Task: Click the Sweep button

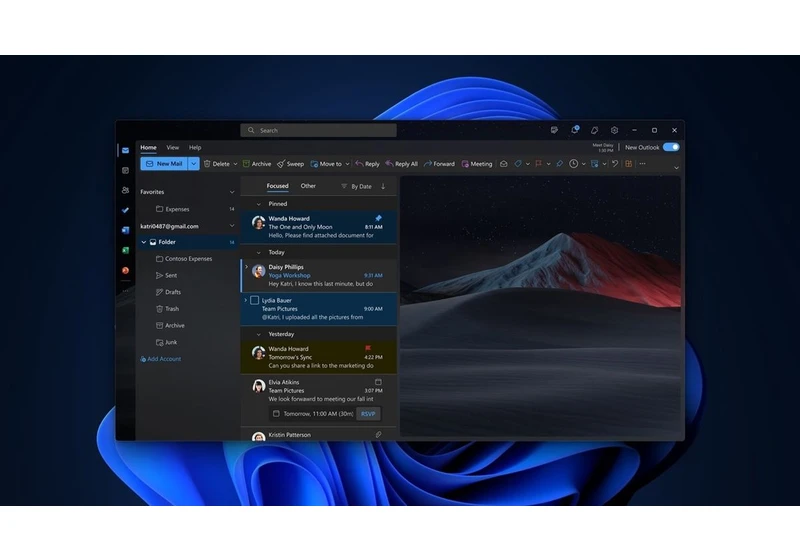Action: 290,164
